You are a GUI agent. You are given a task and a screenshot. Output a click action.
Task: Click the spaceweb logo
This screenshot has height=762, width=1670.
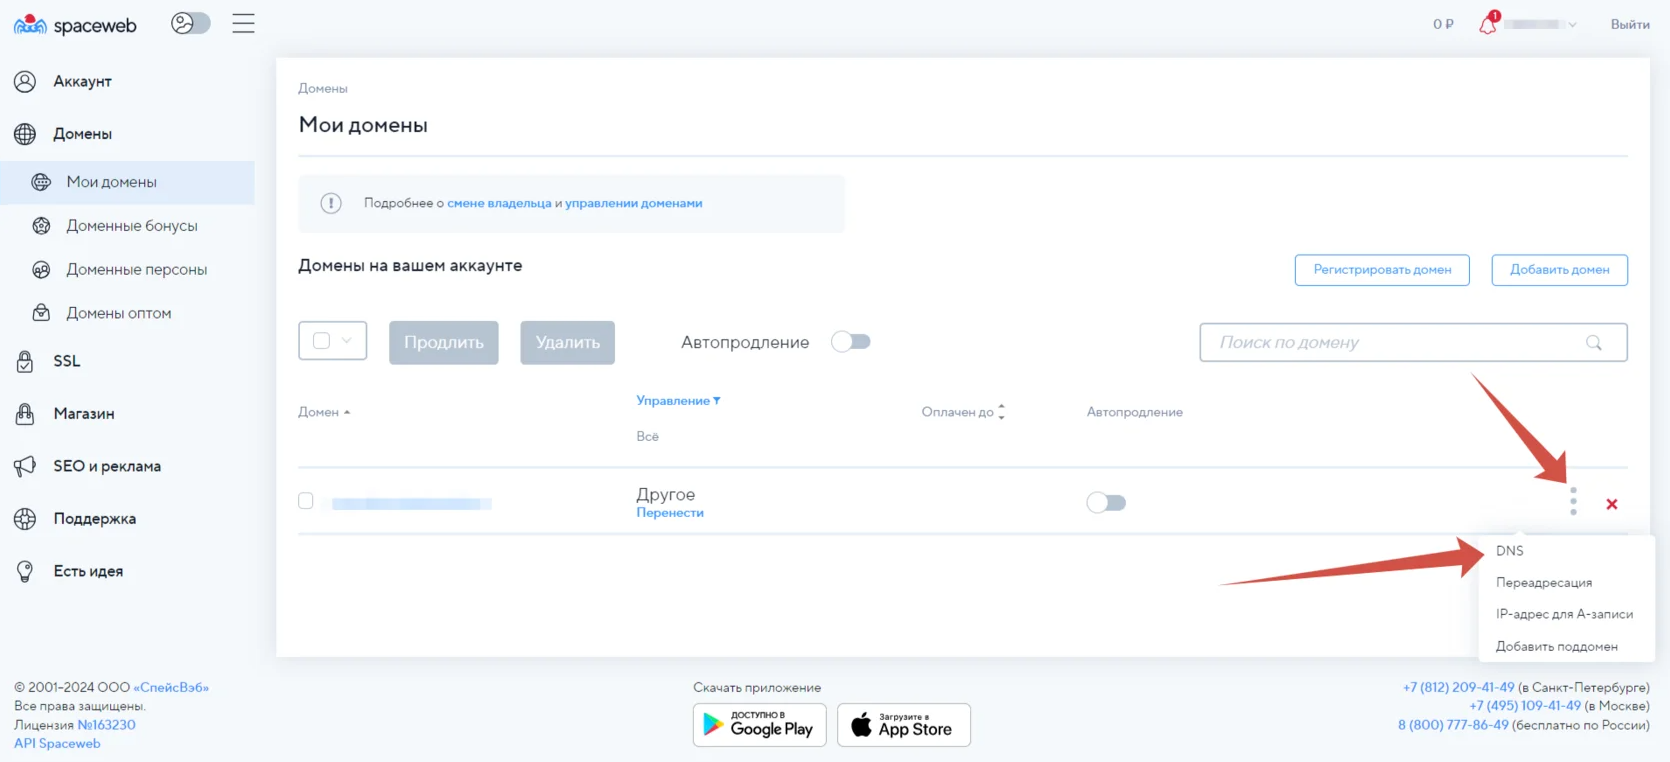click(x=76, y=25)
